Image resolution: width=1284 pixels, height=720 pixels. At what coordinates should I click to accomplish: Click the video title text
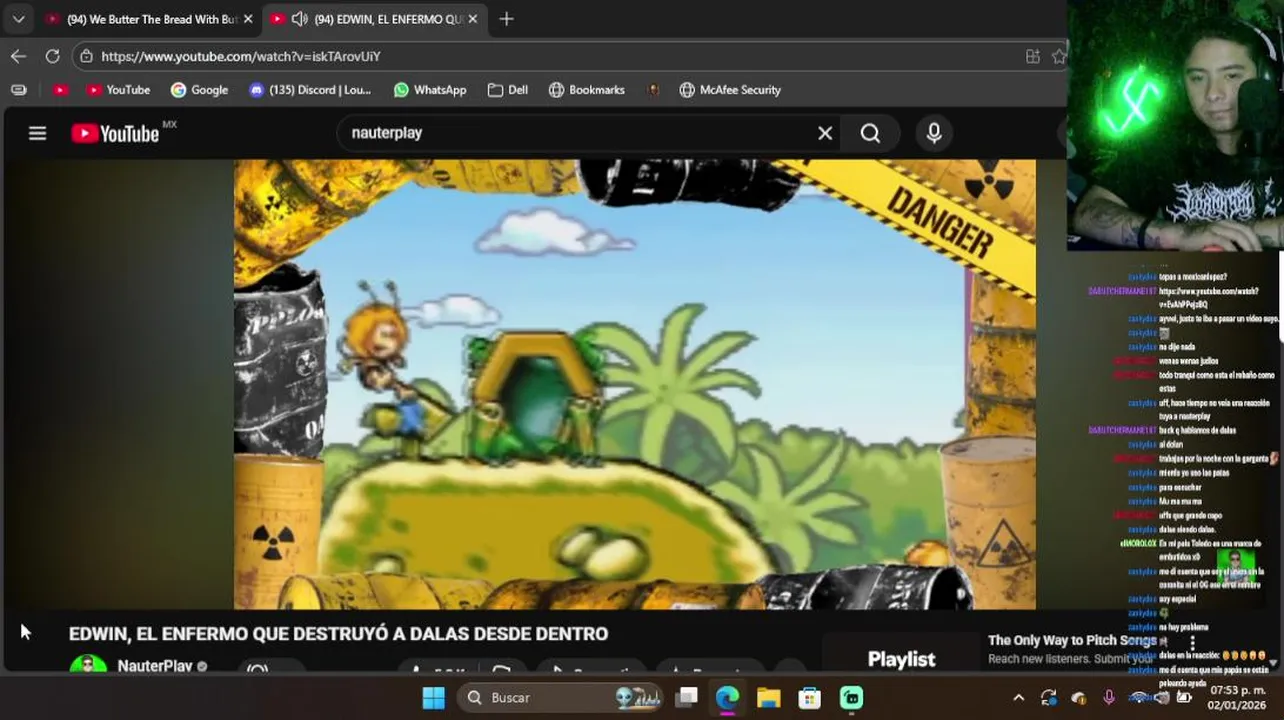coord(338,634)
